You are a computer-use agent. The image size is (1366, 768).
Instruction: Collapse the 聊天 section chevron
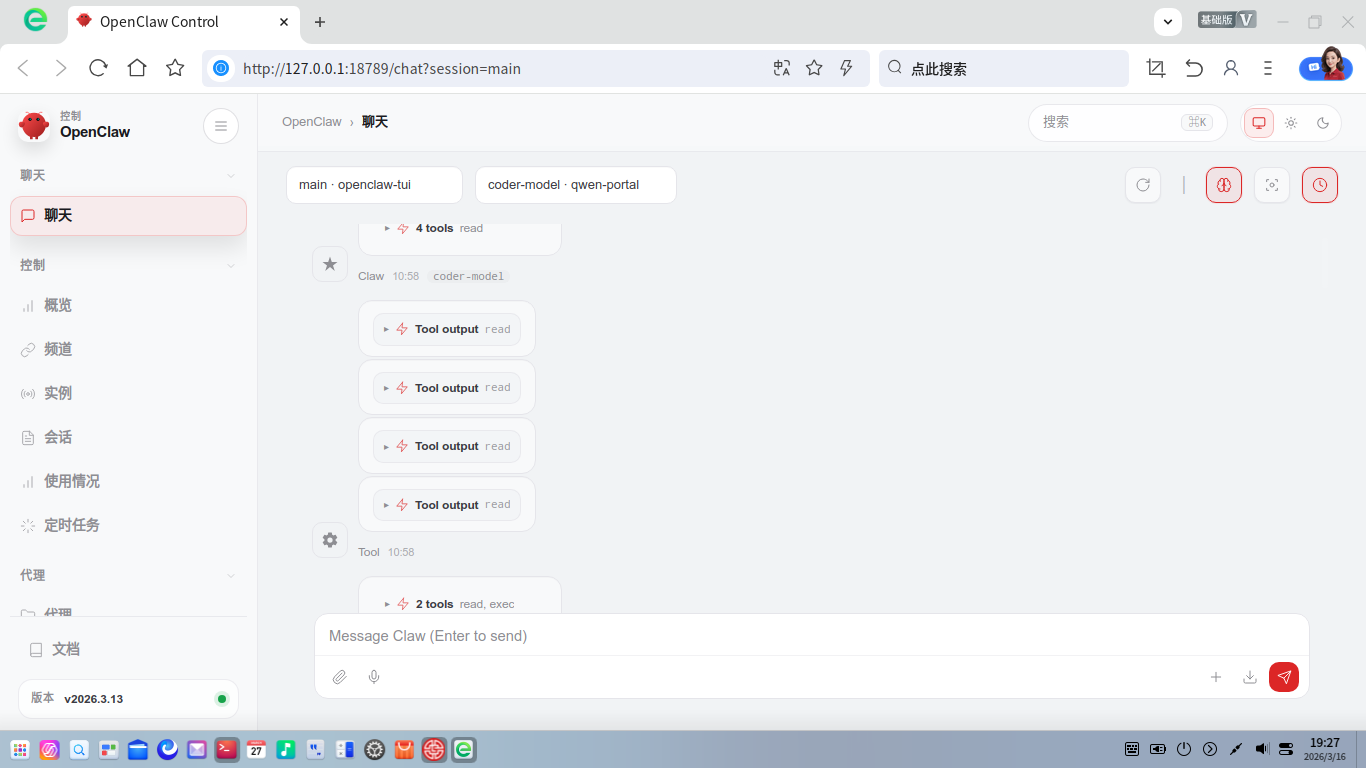coord(231,176)
